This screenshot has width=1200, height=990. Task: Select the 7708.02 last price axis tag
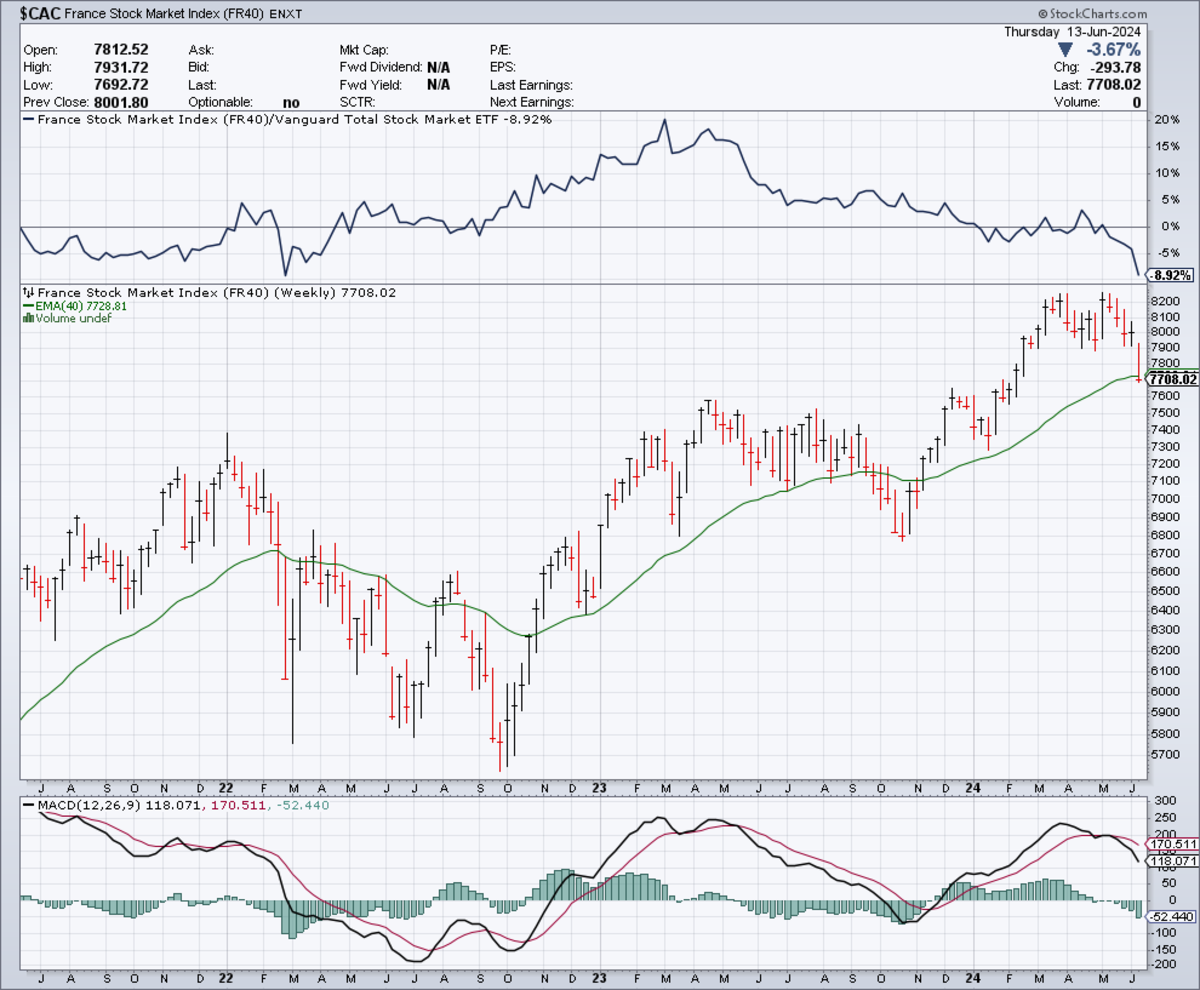(x=1172, y=379)
